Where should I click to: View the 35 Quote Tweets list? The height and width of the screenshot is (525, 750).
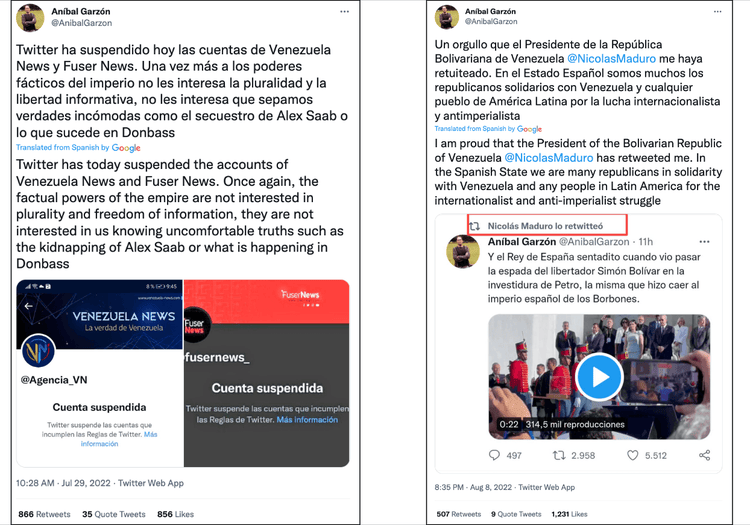[114, 514]
